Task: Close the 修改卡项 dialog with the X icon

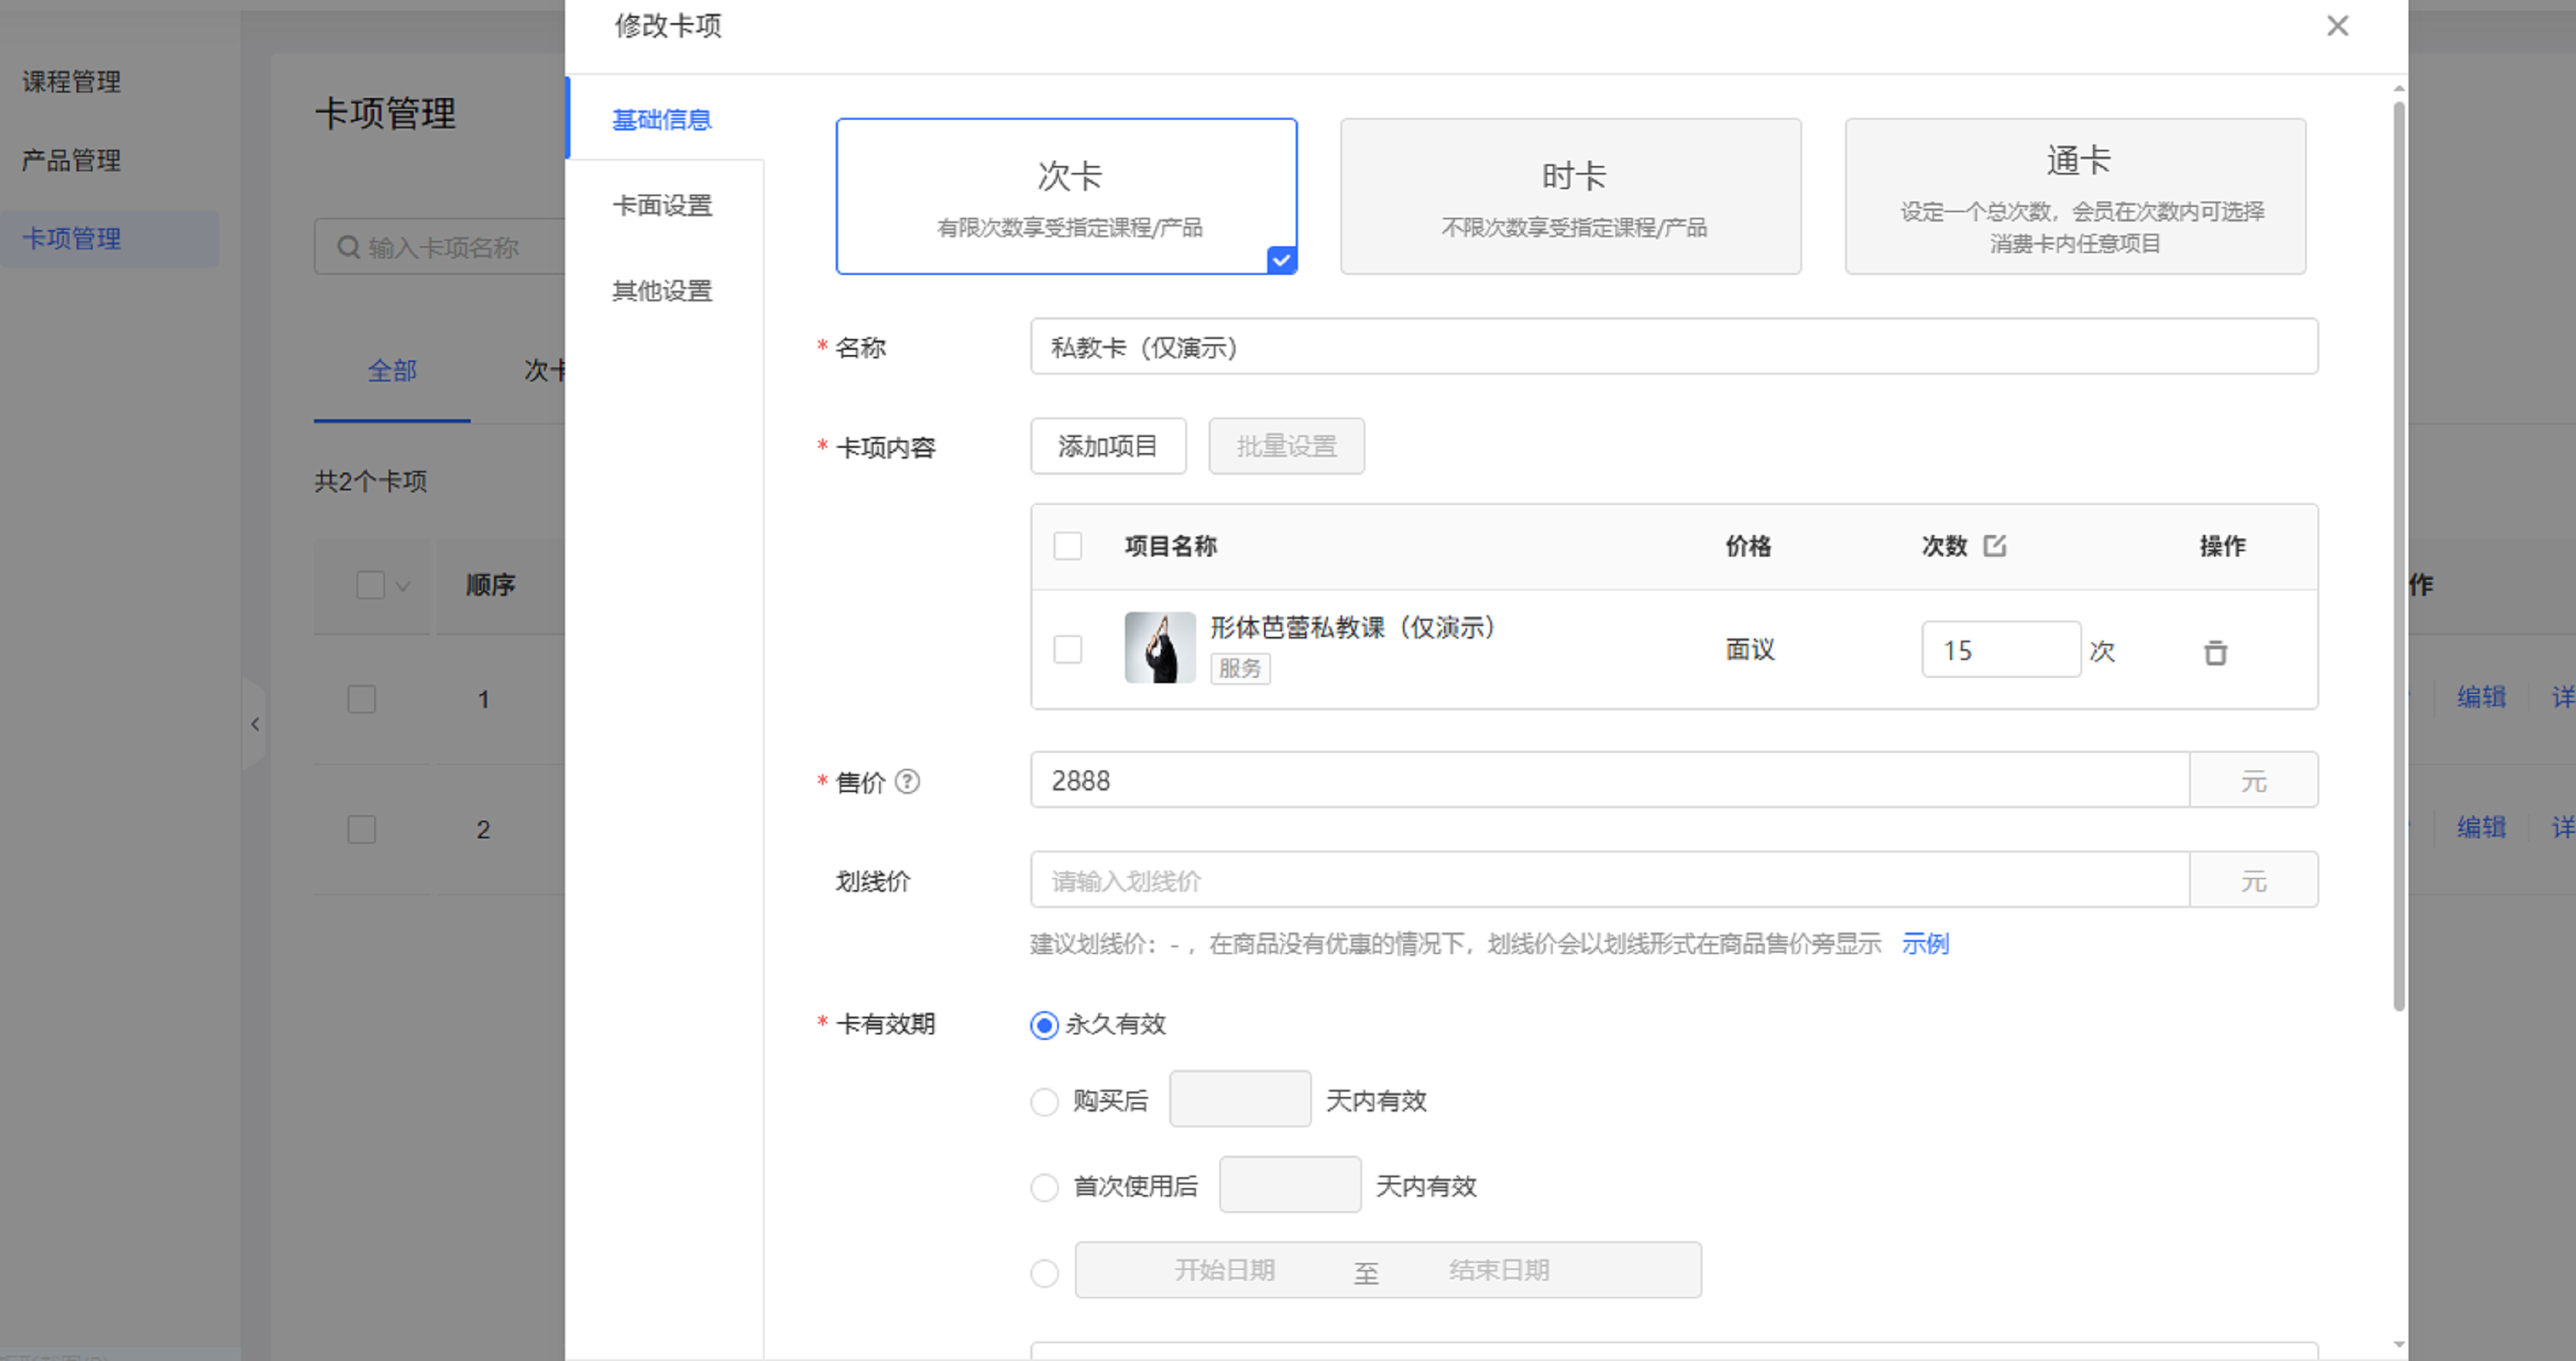Action: point(2337,26)
